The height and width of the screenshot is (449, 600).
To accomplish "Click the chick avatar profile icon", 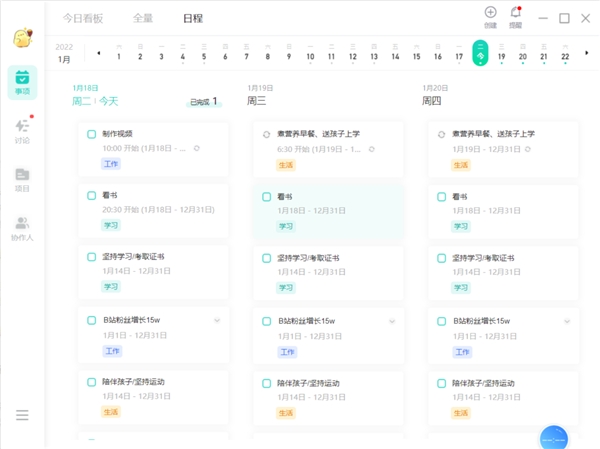I will (23, 38).
